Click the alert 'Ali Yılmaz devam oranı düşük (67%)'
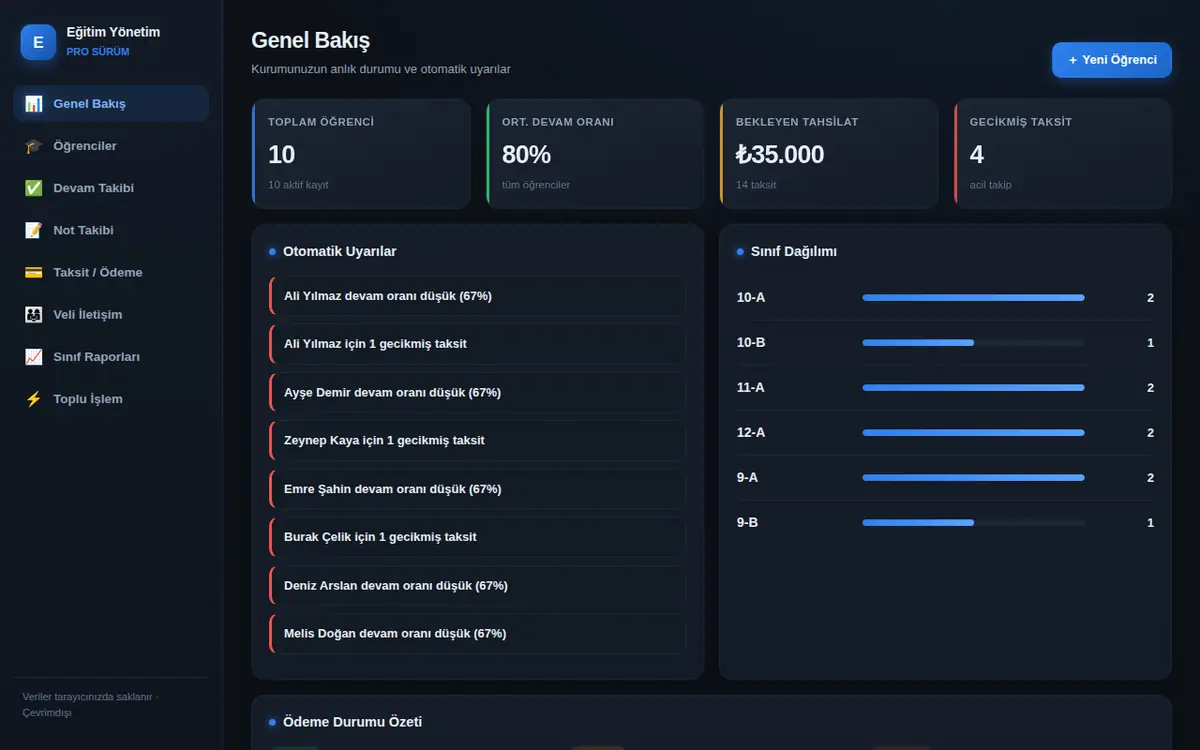 pos(477,296)
